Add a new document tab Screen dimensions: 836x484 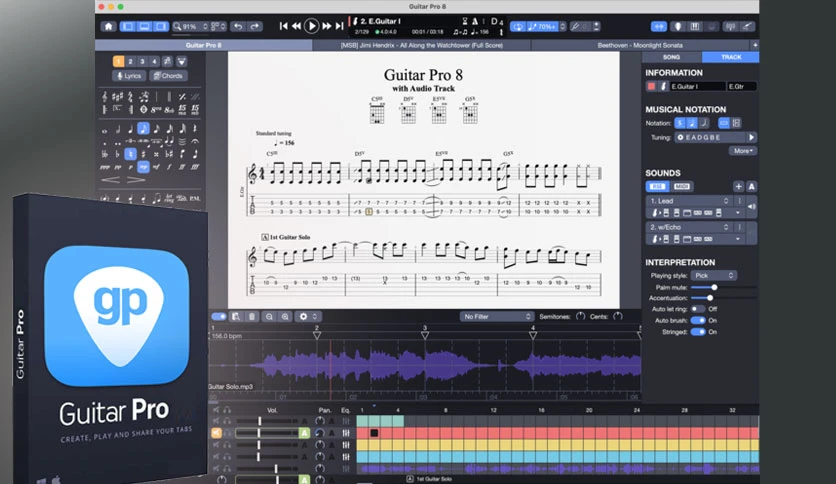755,45
